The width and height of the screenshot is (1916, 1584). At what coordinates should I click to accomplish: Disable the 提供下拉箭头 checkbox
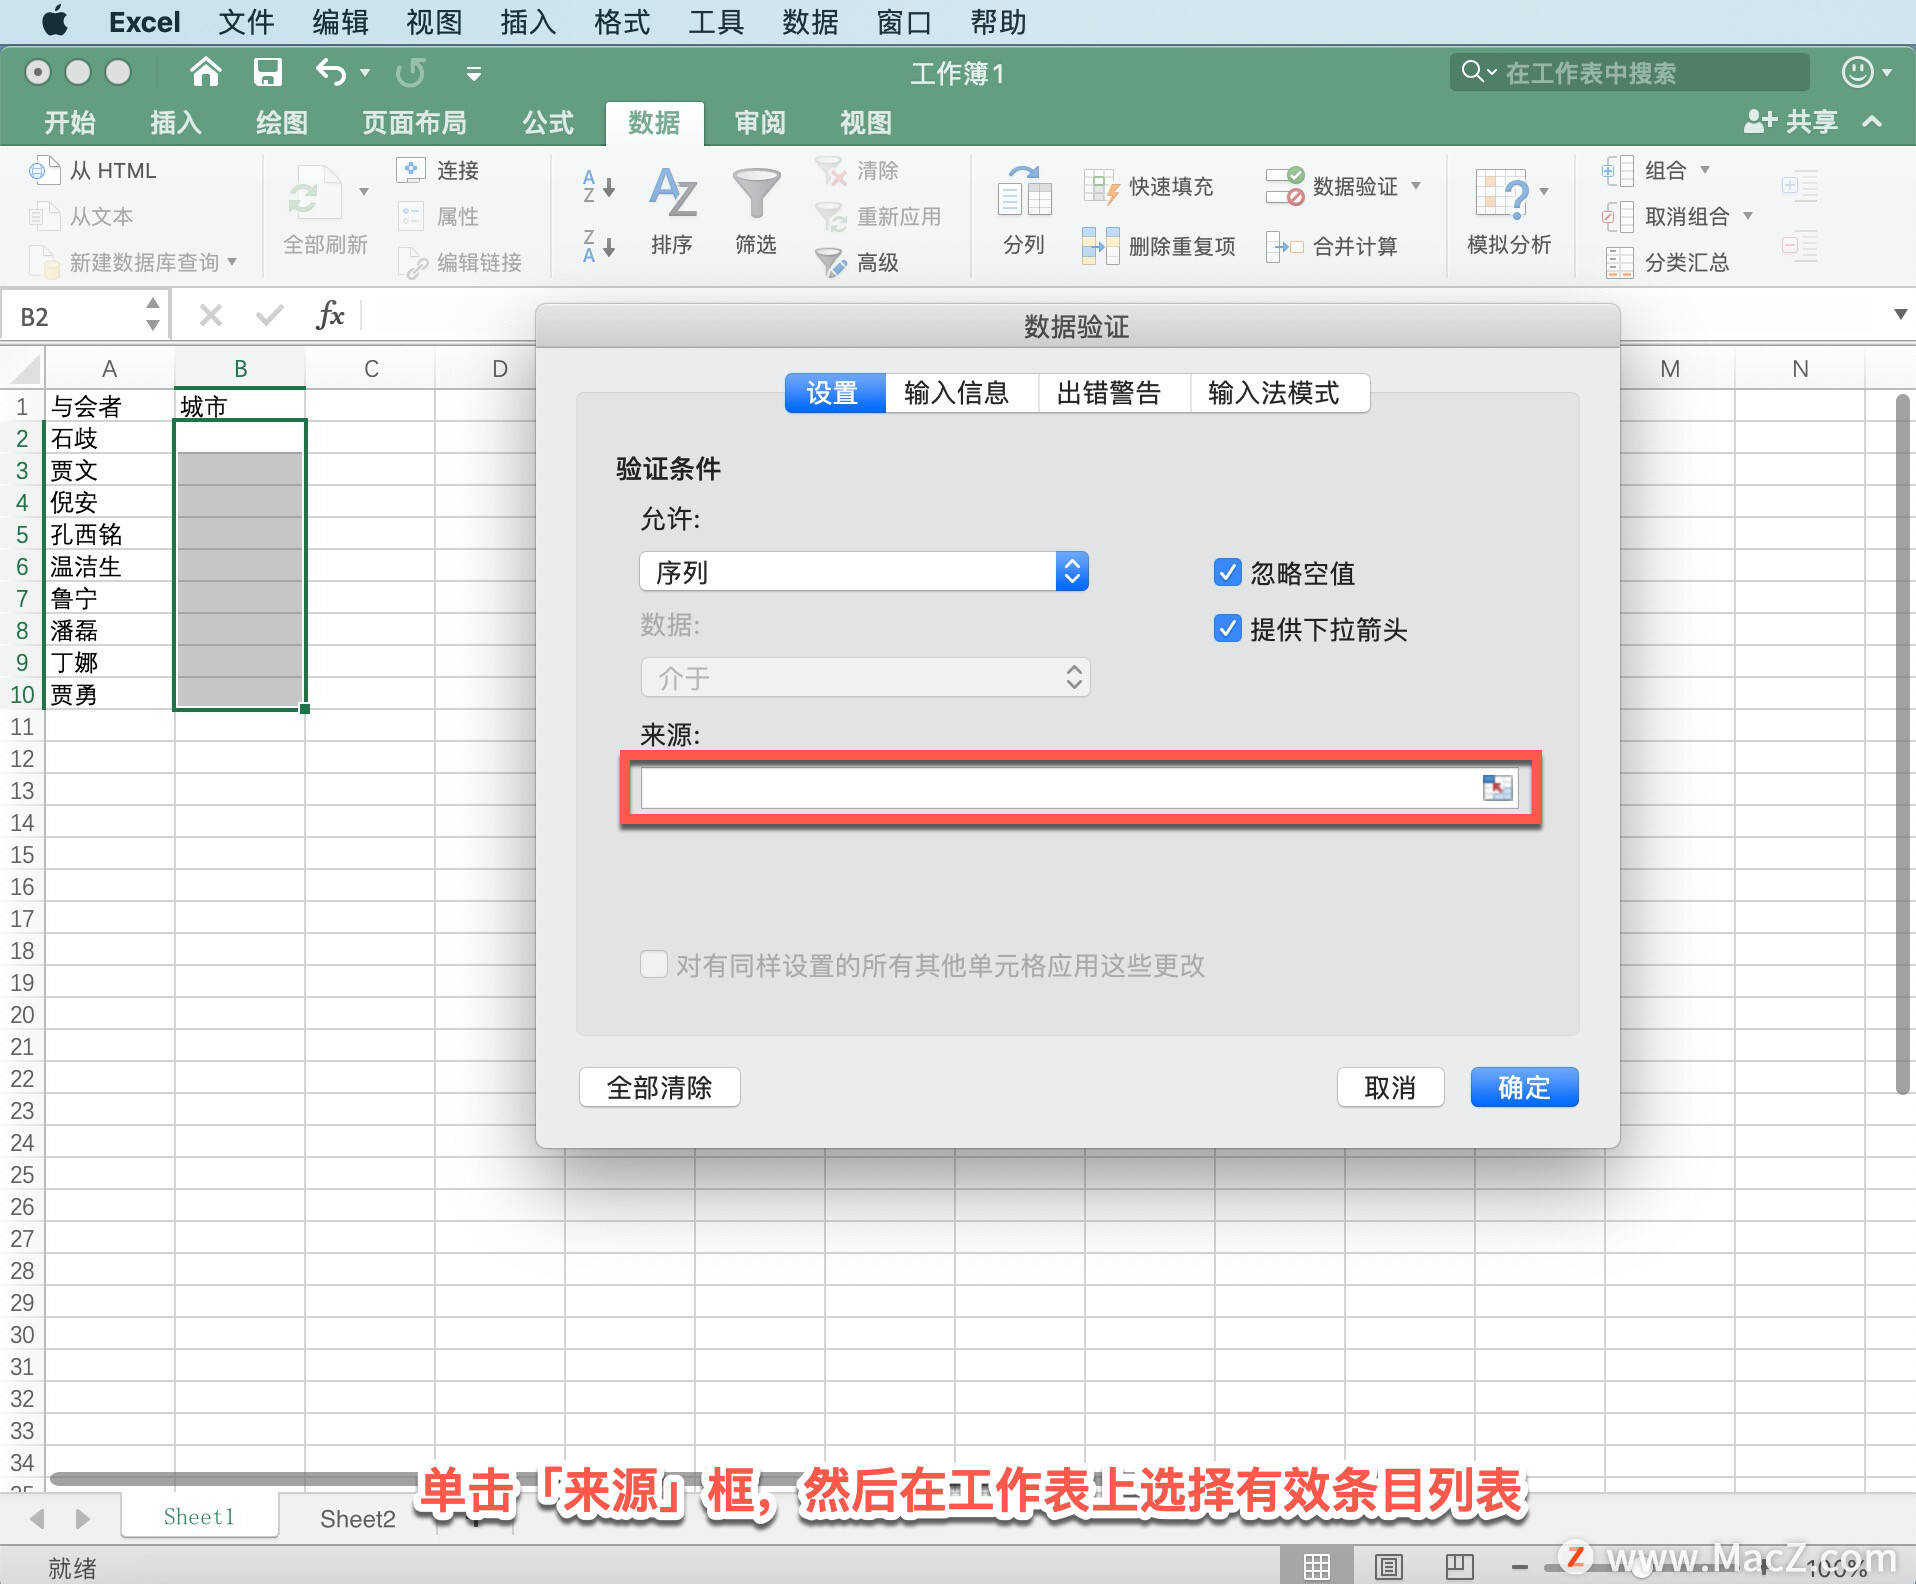tap(1228, 629)
